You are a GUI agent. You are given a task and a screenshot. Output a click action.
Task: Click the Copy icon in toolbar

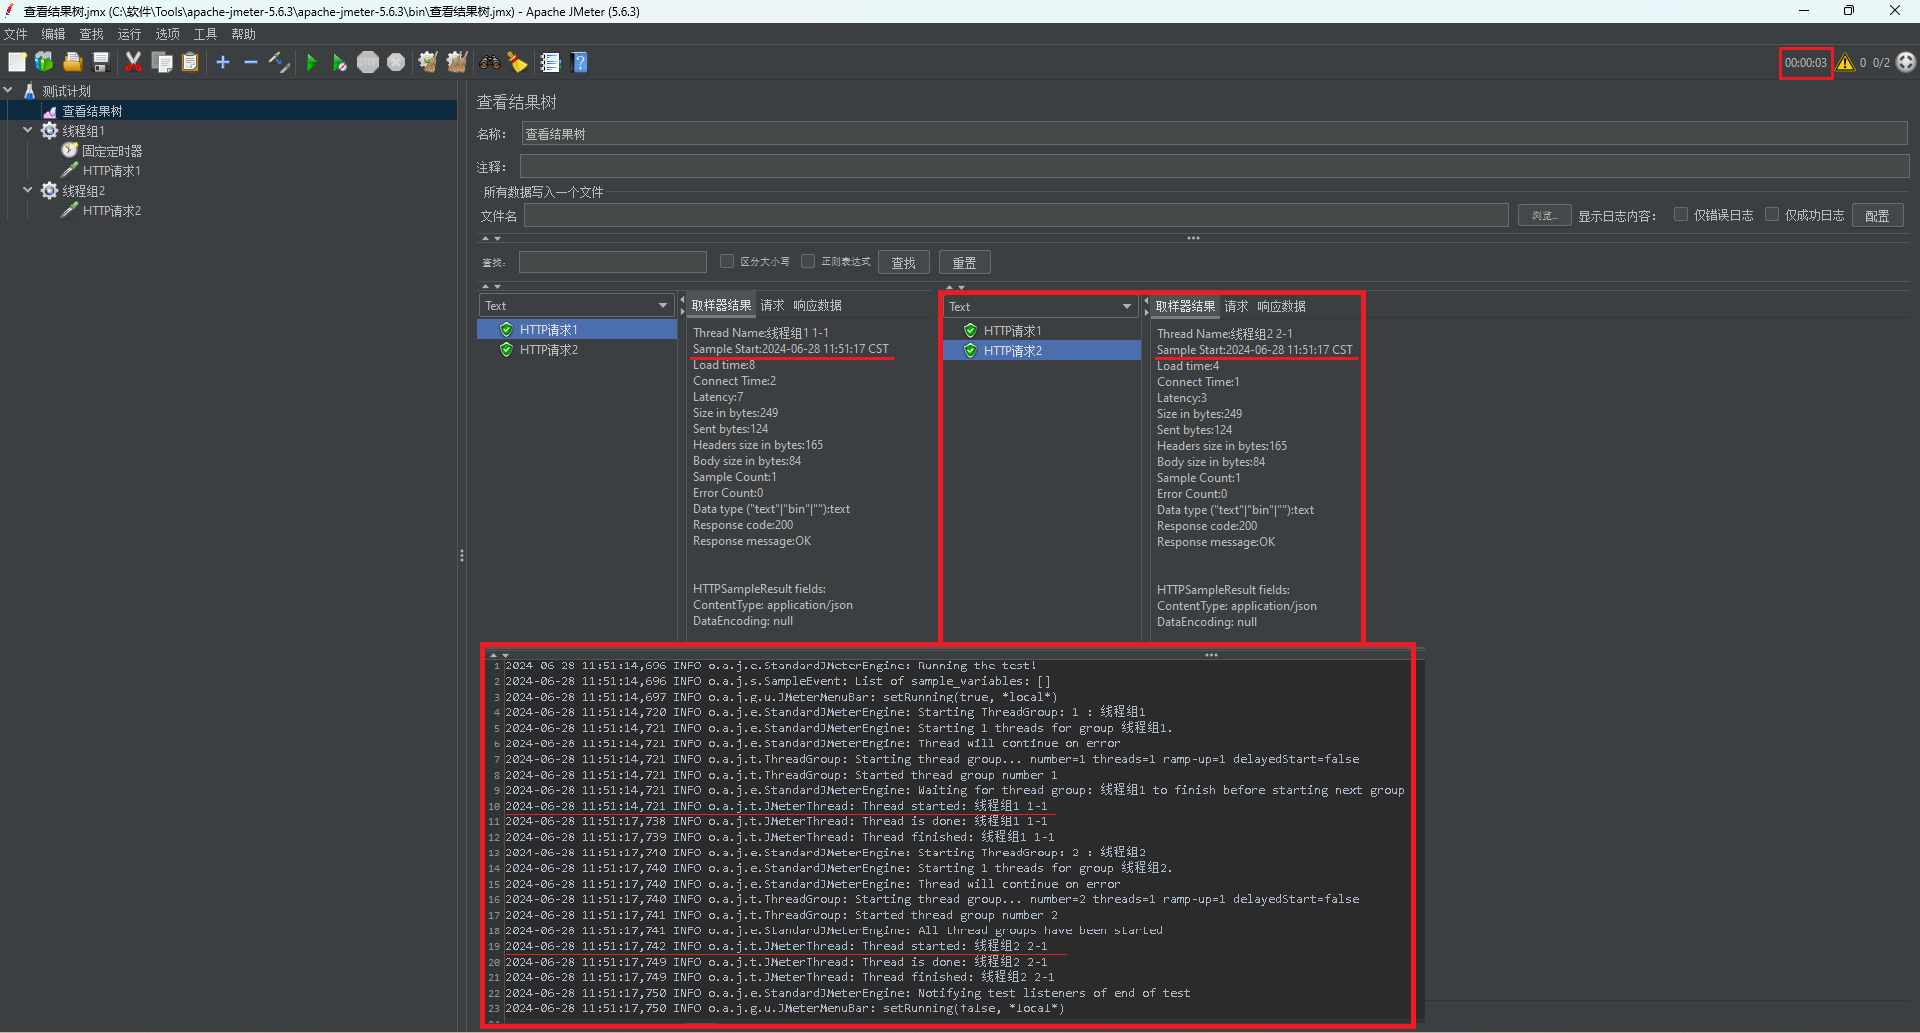pos(162,62)
